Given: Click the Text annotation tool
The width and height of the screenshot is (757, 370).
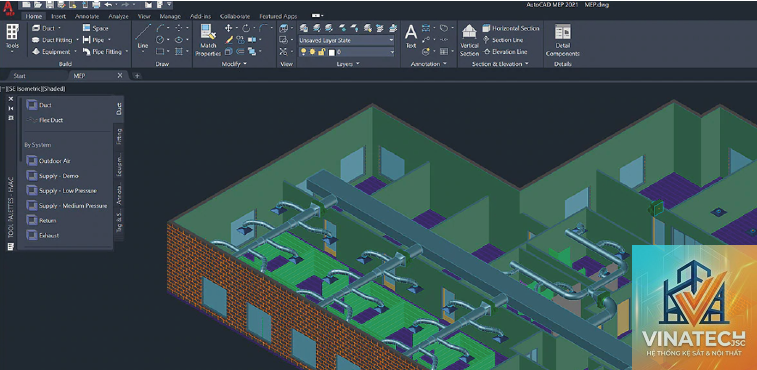Looking at the screenshot, I should [411, 36].
